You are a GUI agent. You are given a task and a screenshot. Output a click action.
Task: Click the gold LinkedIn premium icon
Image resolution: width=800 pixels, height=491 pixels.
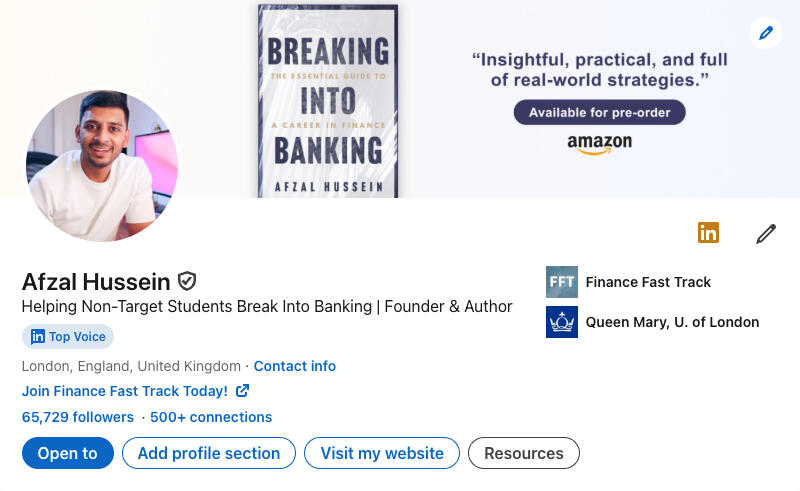click(x=708, y=233)
